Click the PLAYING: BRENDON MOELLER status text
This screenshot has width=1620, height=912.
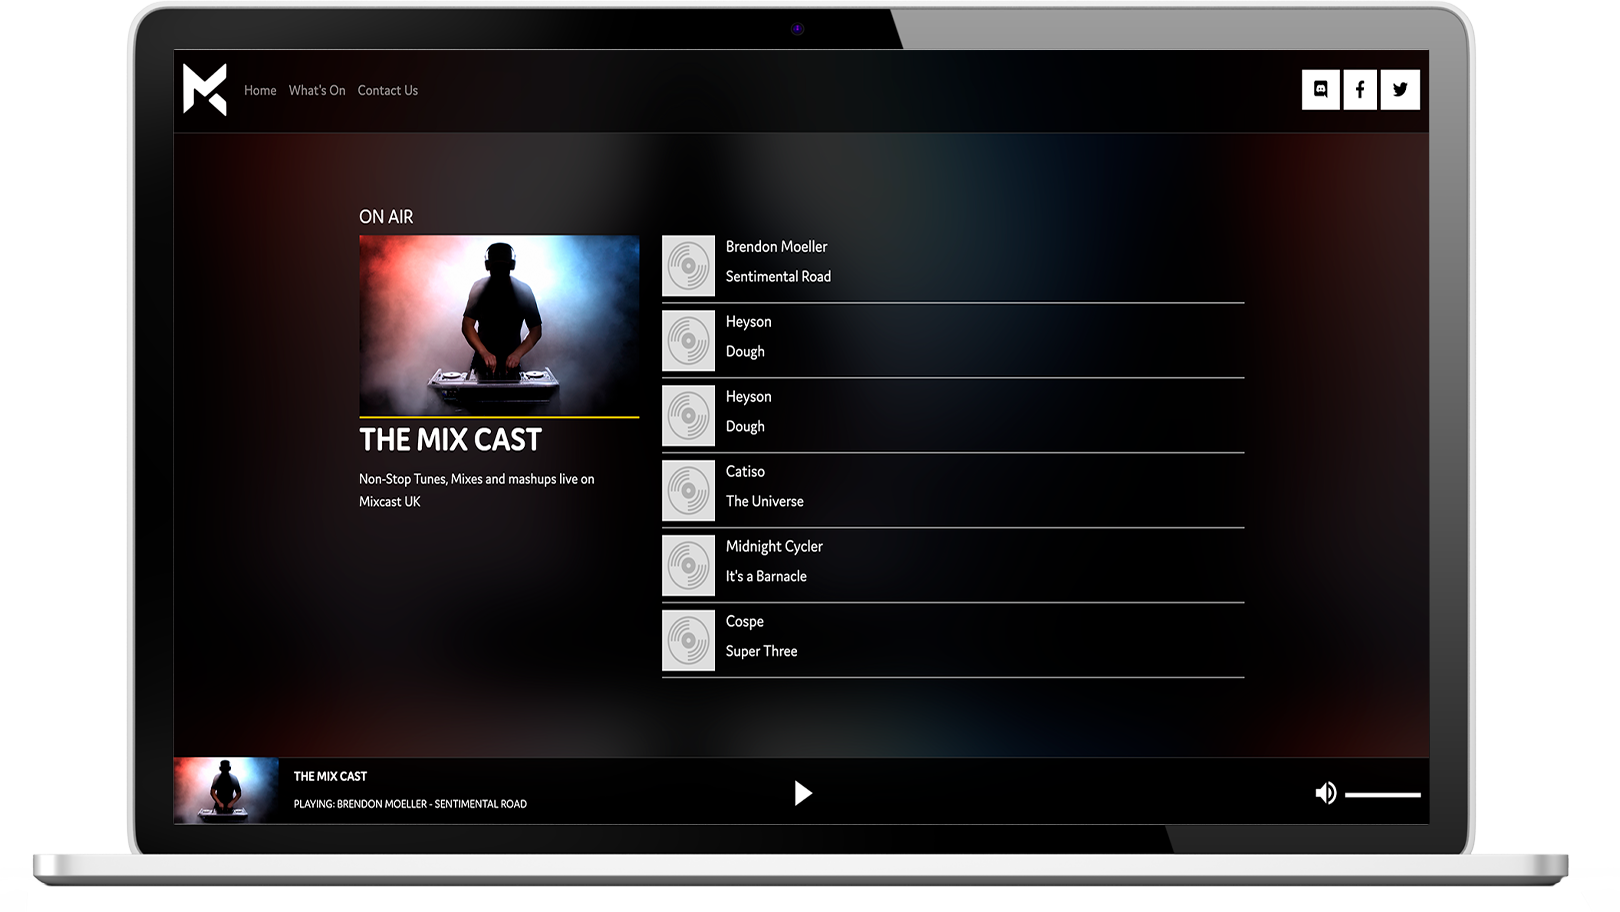(410, 804)
